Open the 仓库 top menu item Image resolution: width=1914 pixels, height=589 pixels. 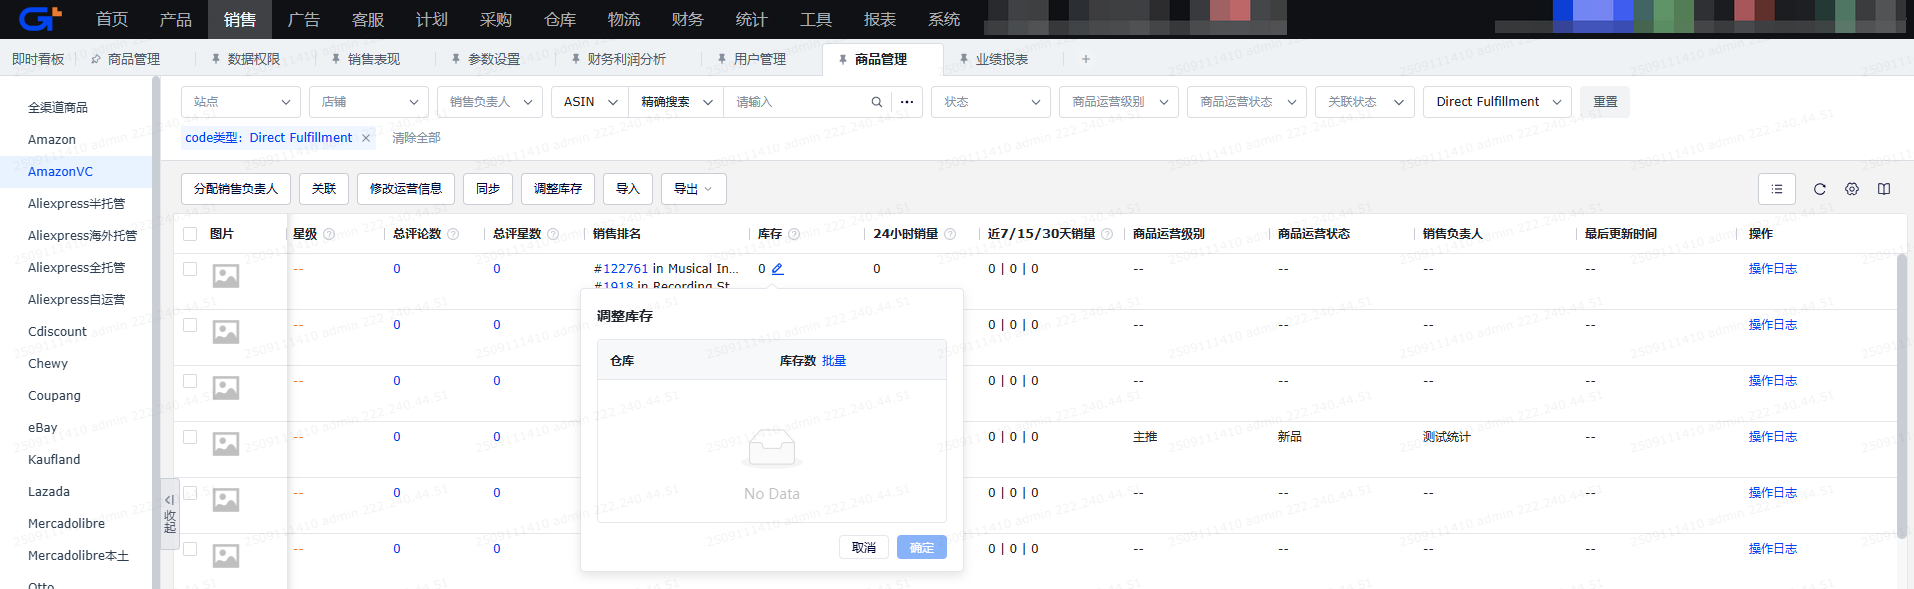click(559, 19)
